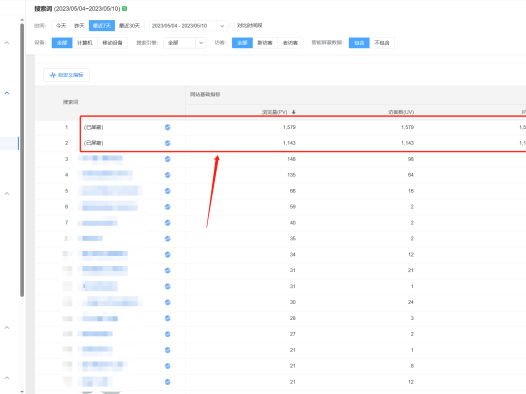Collapse the blue chevron section in left sidebar
Image resolution: width=526 pixels, height=394 pixels.
pyautogui.click(x=7, y=93)
